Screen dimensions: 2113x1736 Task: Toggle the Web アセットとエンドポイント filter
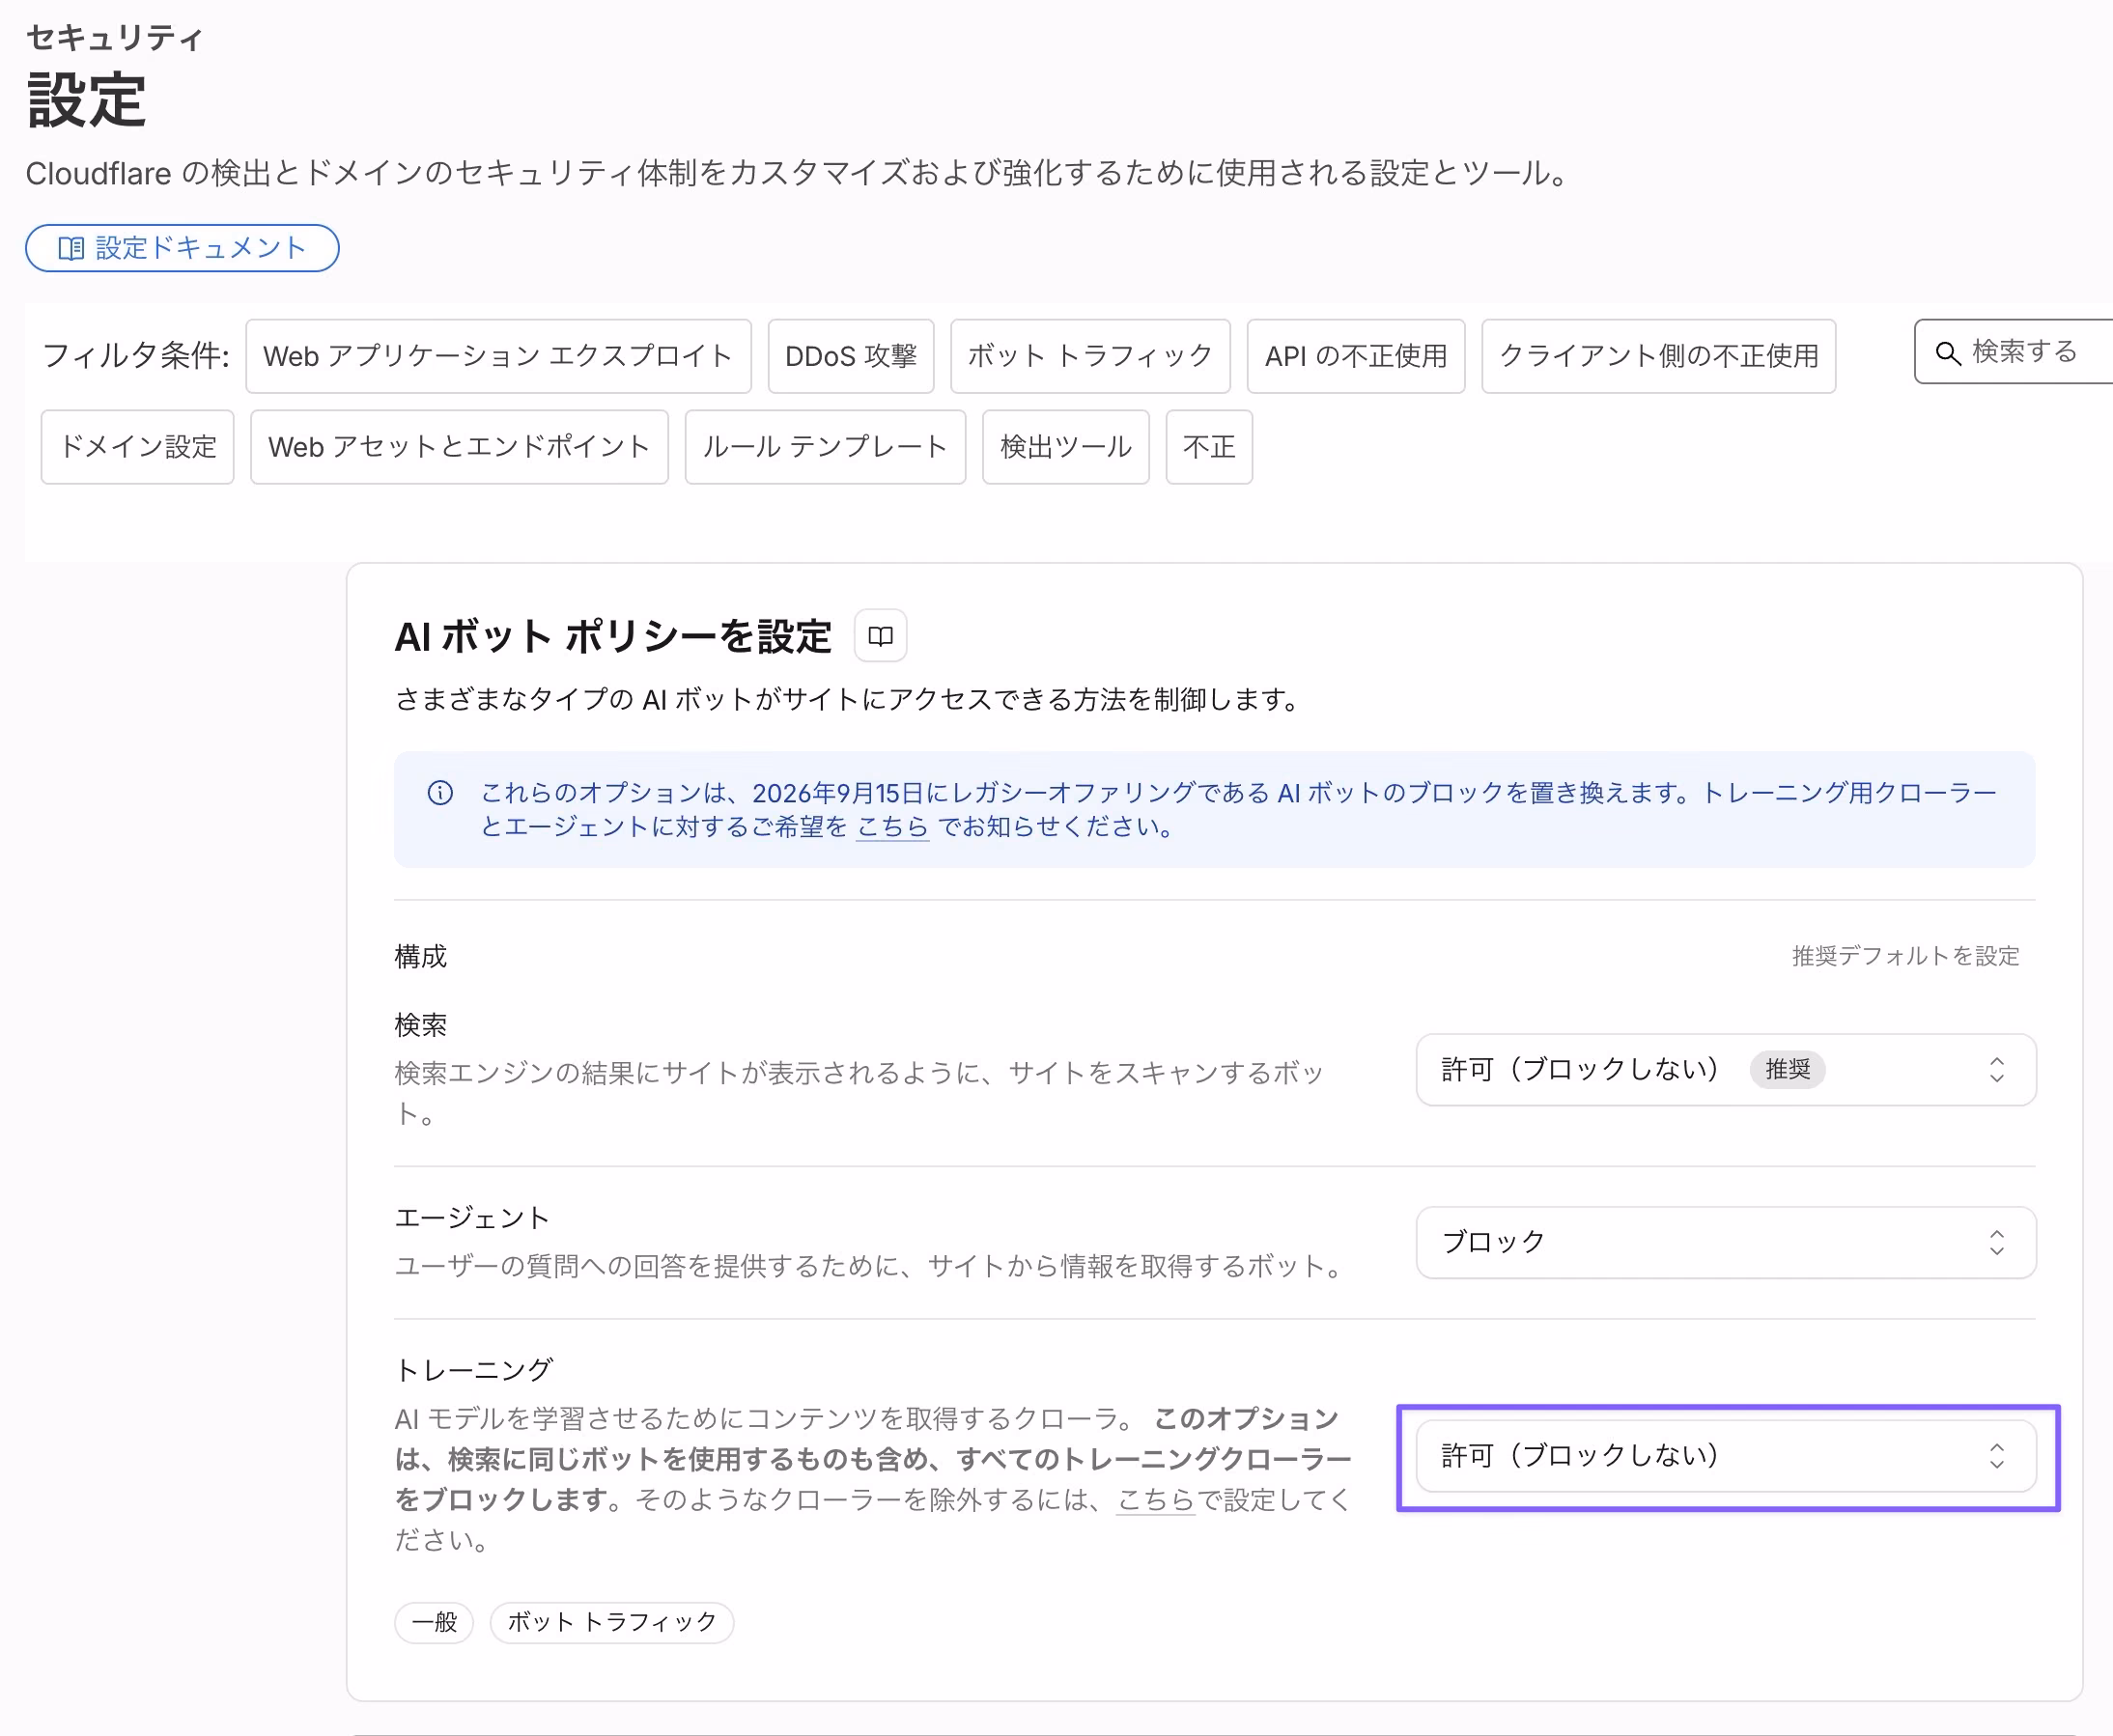coord(459,447)
